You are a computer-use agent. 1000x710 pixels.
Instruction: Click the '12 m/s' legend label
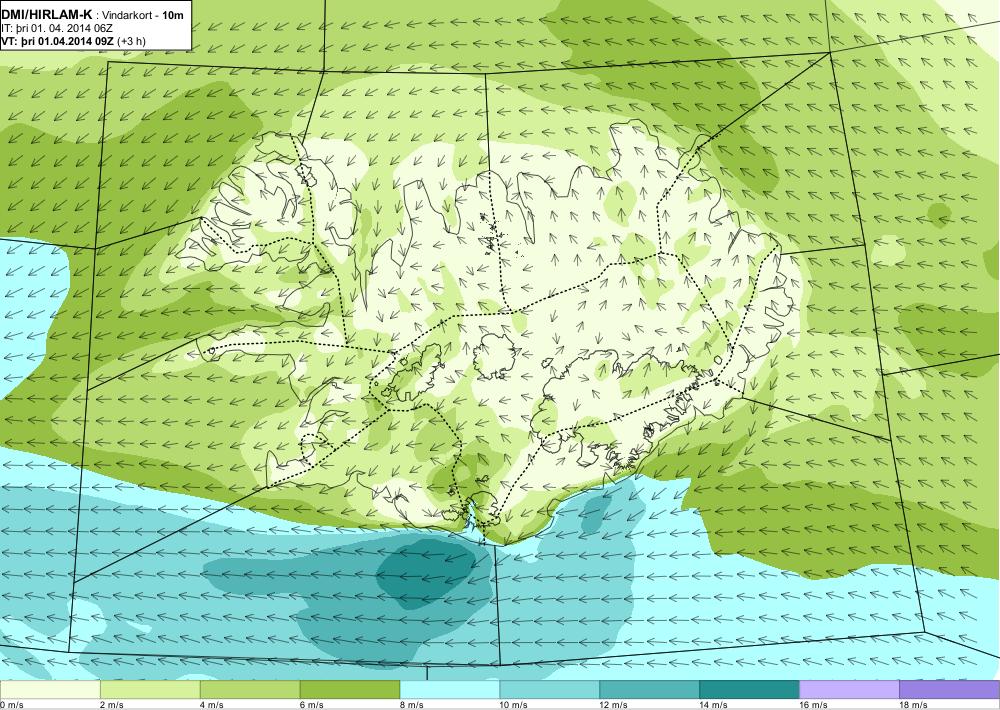(x=614, y=705)
